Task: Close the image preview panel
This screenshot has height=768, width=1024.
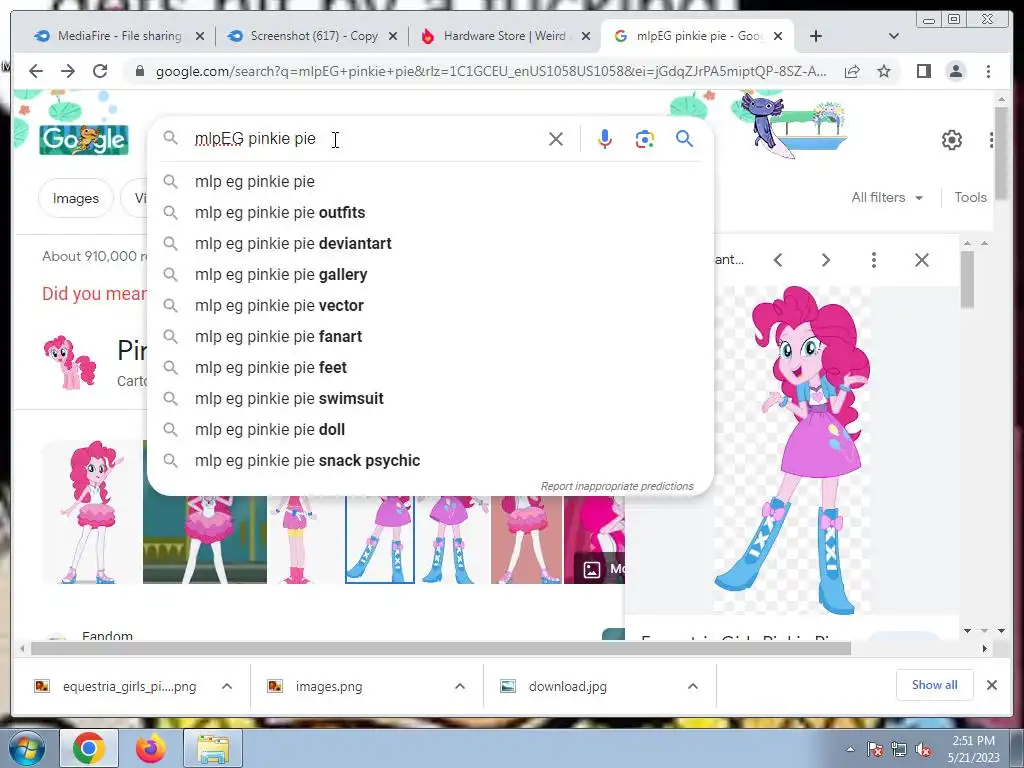Action: pyautogui.click(x=921, y=260)
